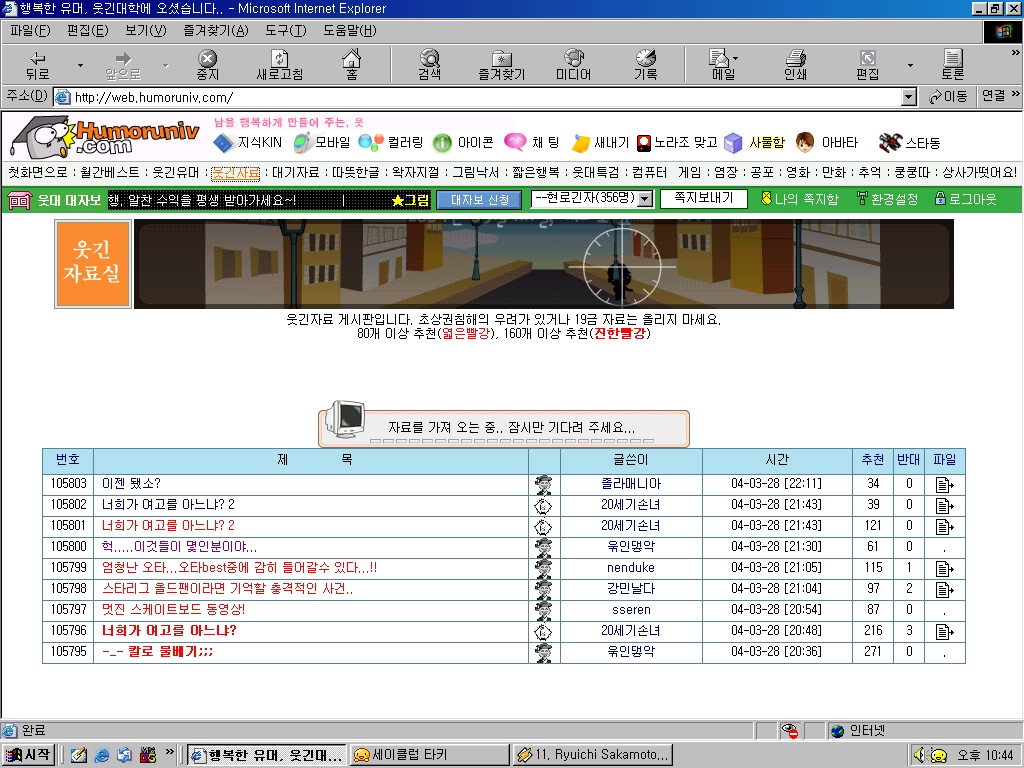This screenshot has height=768, width=1024.
Task: Expand the address bar URL dropdown
Action: (908, 97)
